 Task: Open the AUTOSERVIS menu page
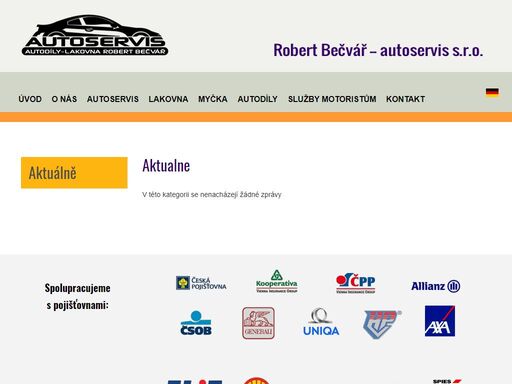[x=113, y=99]
